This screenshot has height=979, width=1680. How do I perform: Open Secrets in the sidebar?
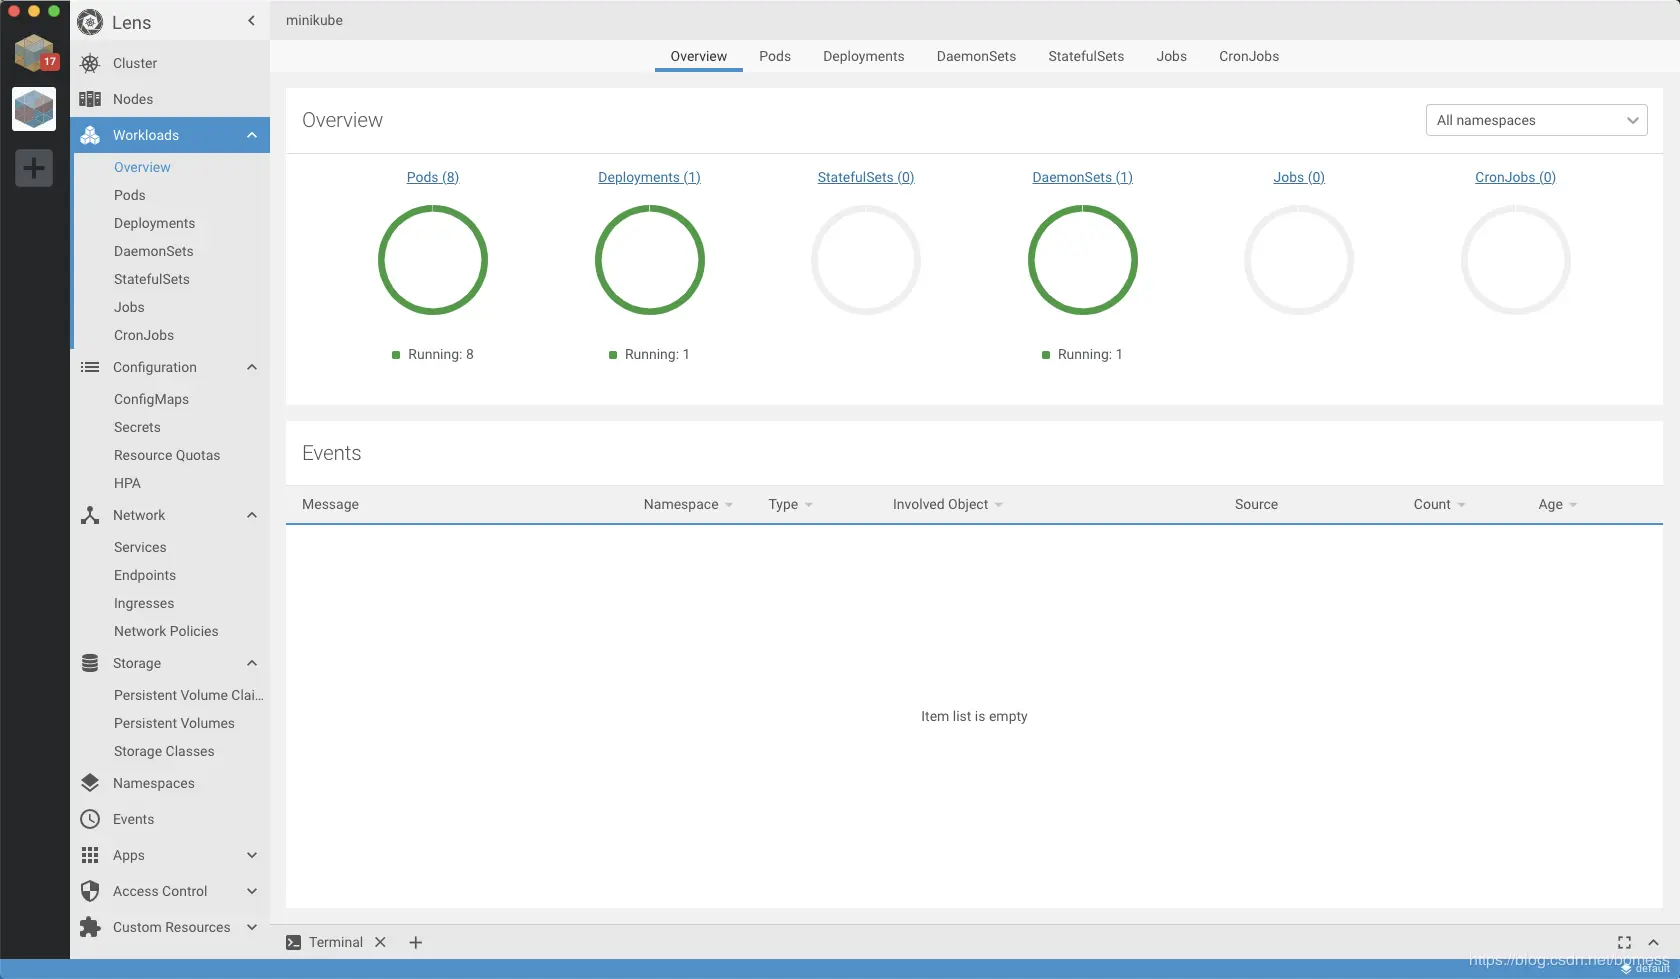137,427
